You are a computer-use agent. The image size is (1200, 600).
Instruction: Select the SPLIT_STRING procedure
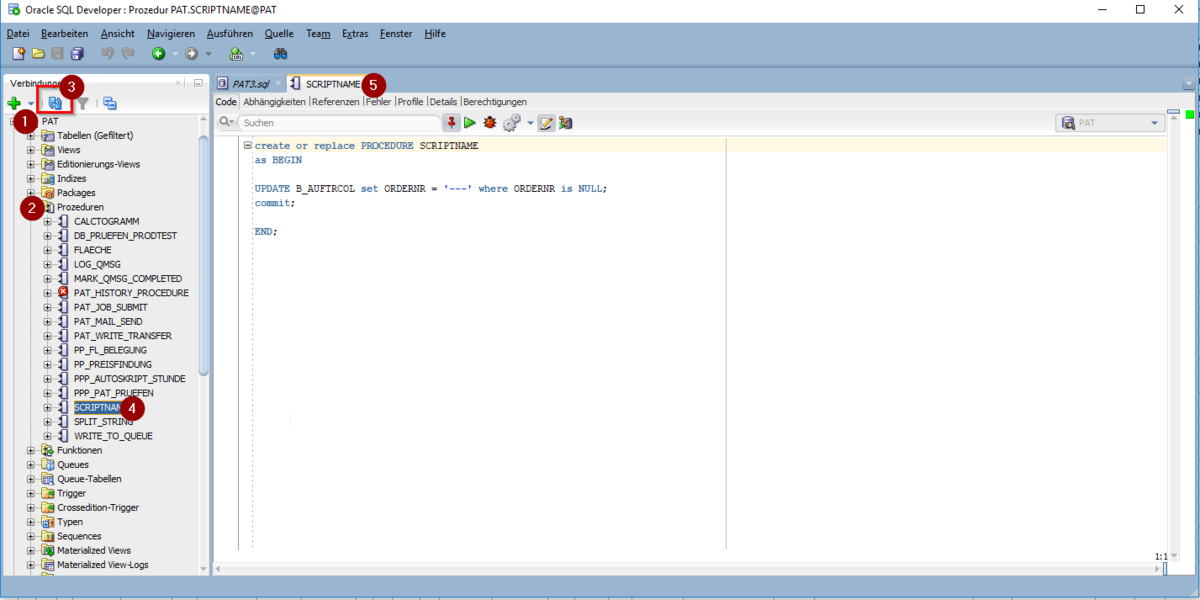point(105,421)
